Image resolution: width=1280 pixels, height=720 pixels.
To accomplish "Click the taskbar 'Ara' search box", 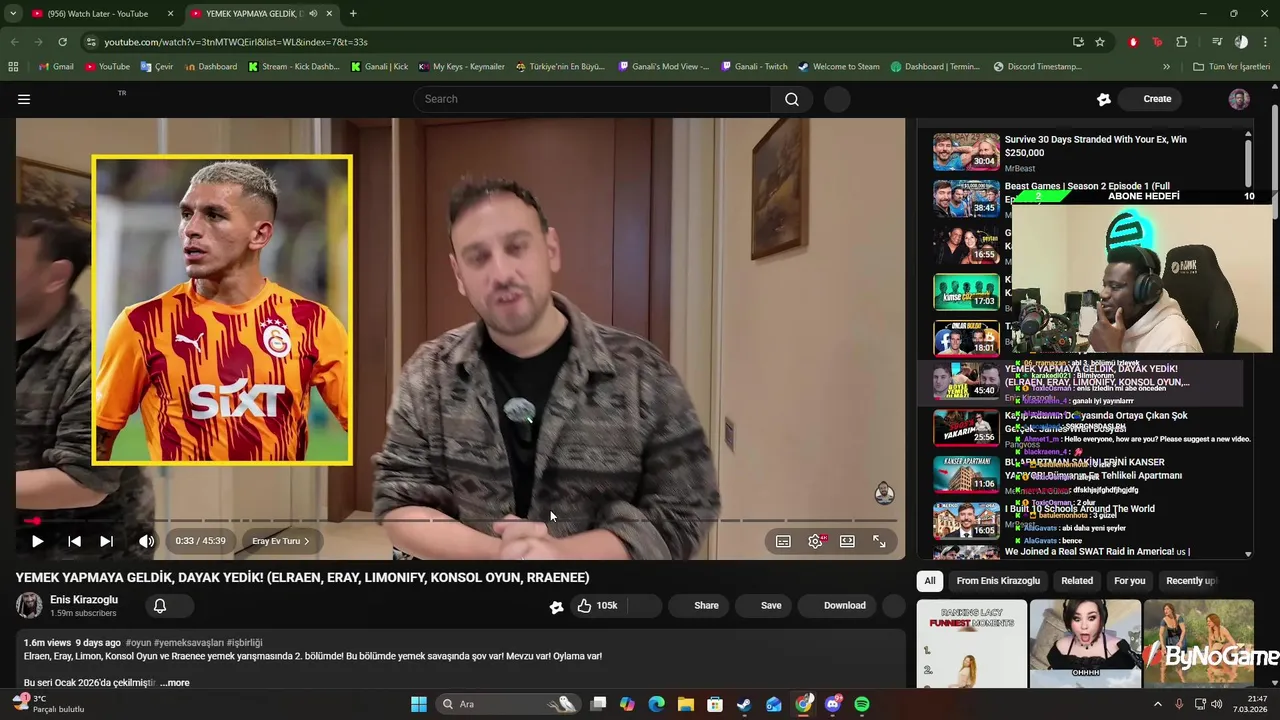I will click(509, 704).
